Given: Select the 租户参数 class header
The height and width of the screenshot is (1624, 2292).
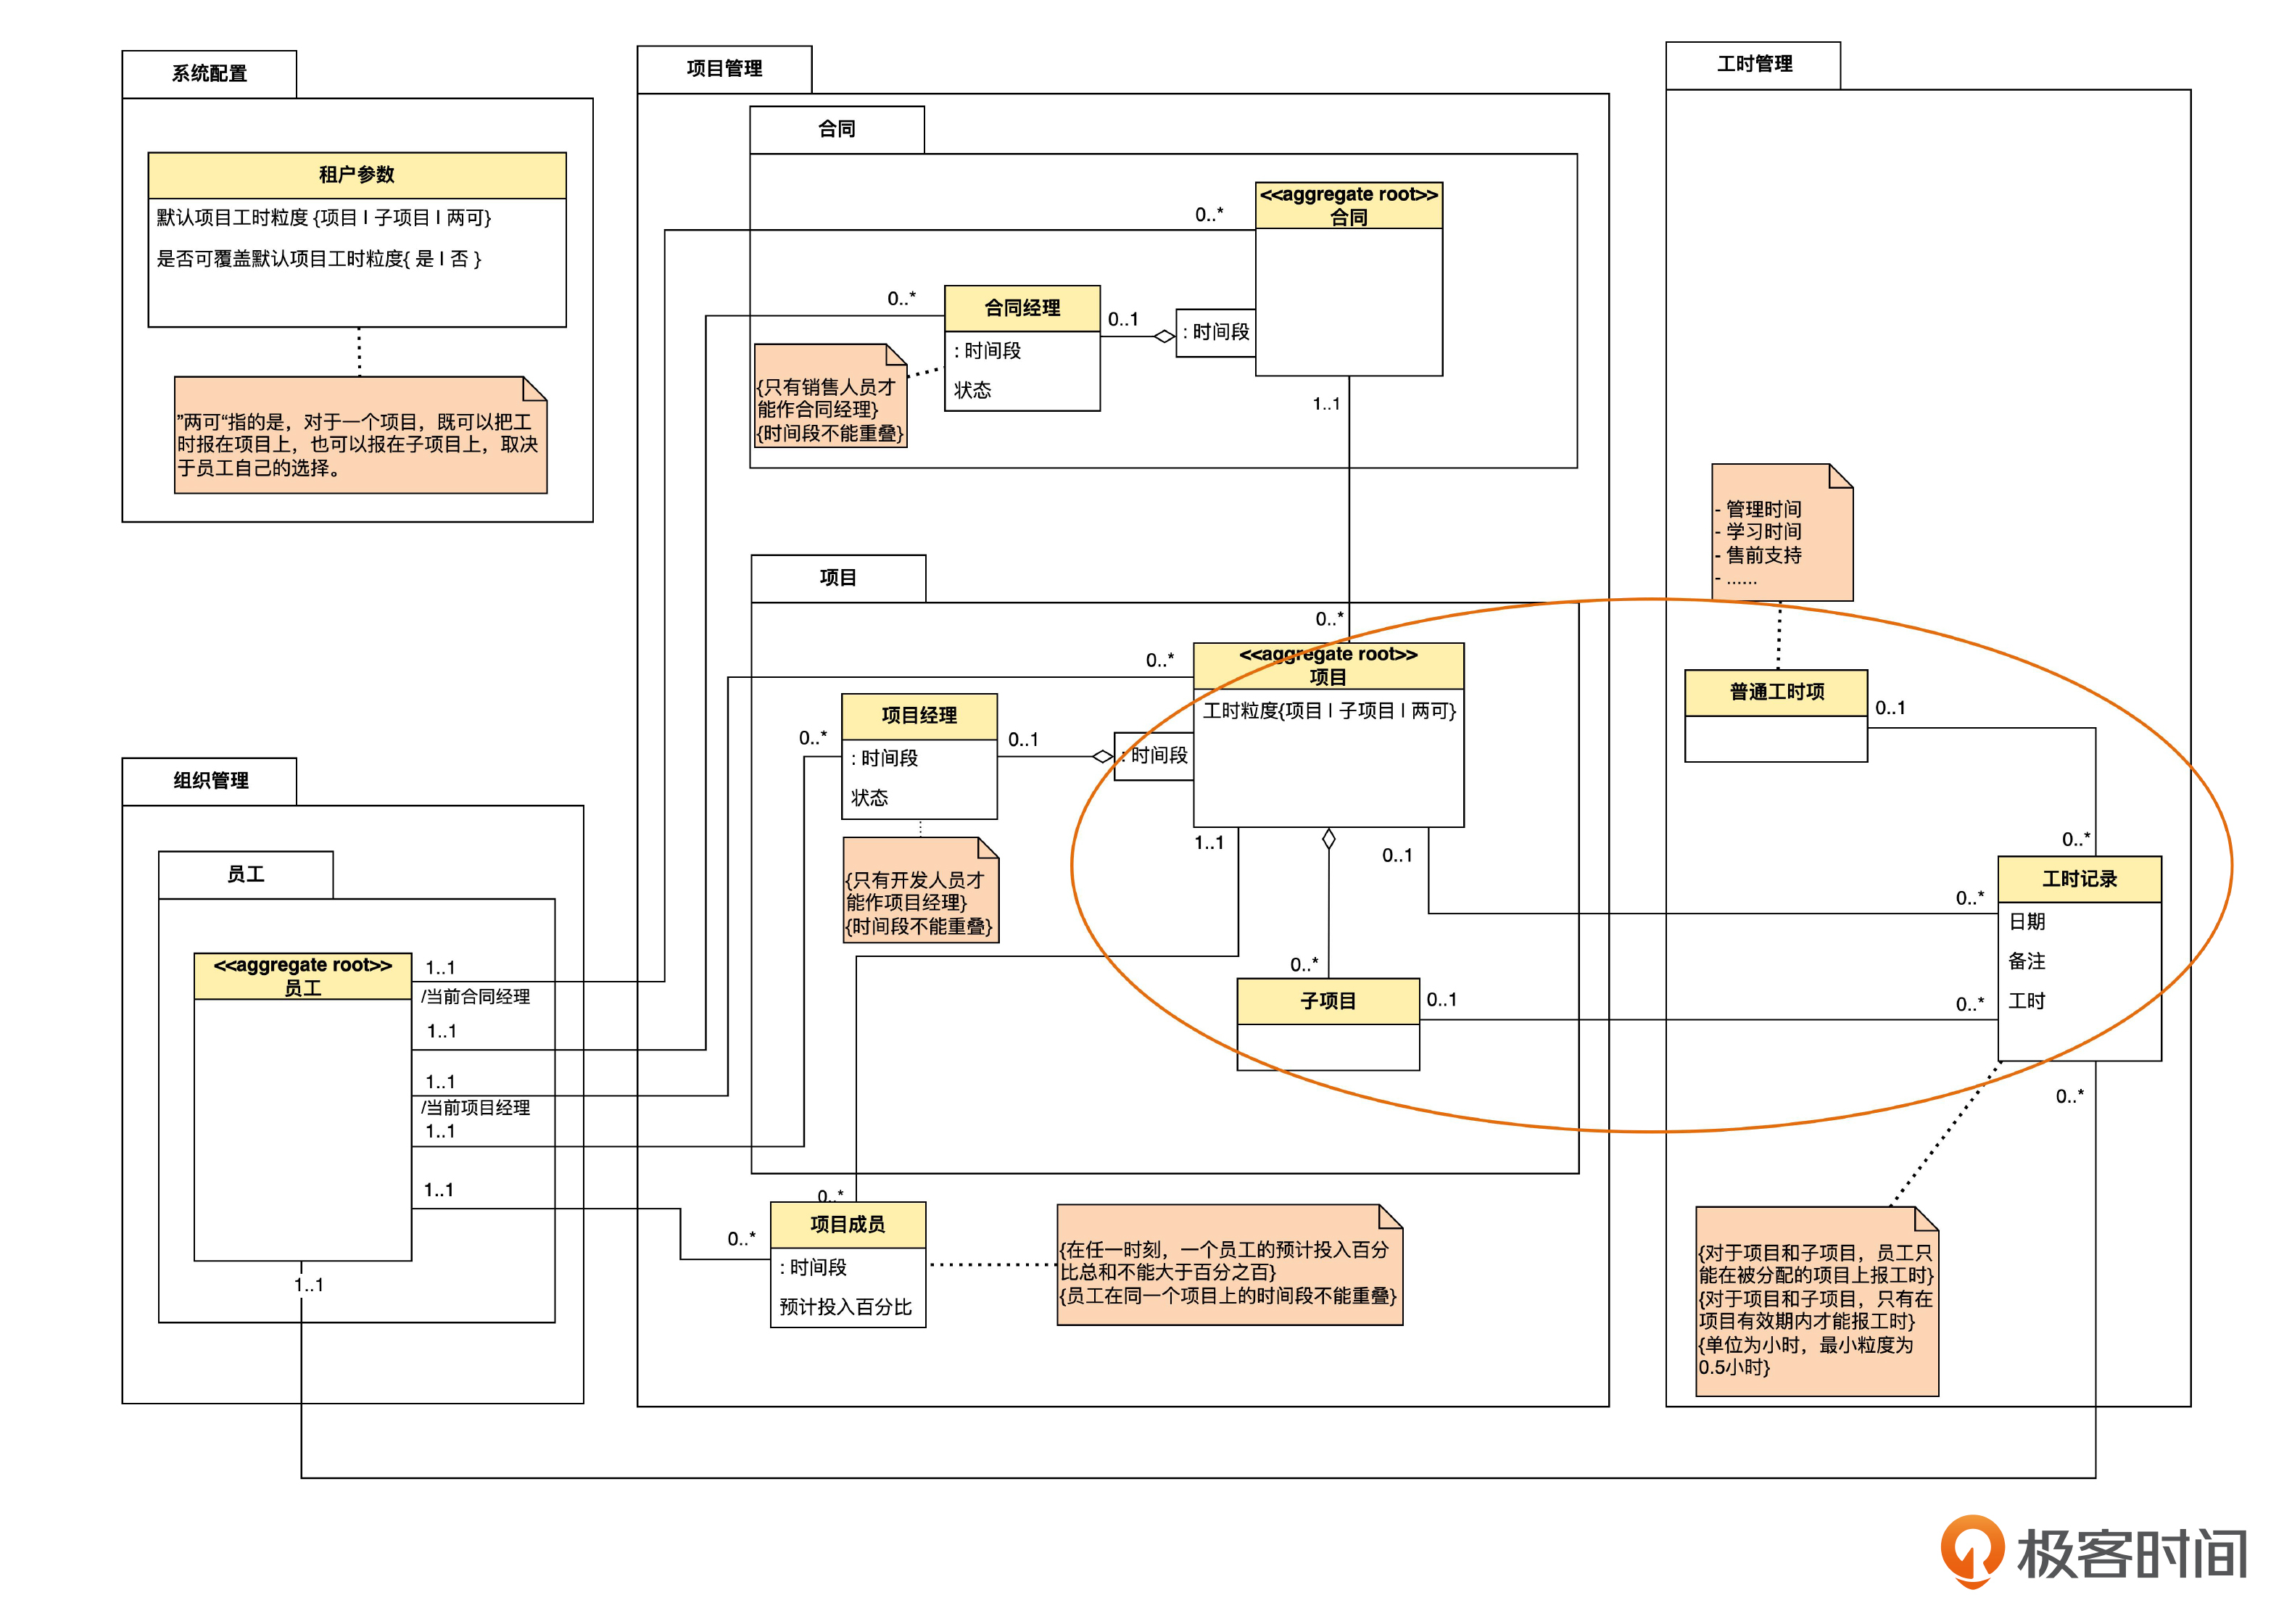Looking at the screenshot, I should coord(357,175).
